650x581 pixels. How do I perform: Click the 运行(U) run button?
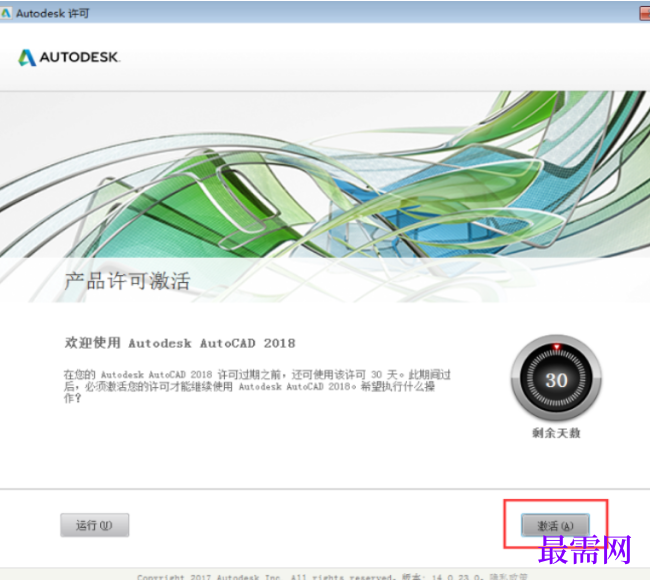pyautogui.click(x=95, y=525)
